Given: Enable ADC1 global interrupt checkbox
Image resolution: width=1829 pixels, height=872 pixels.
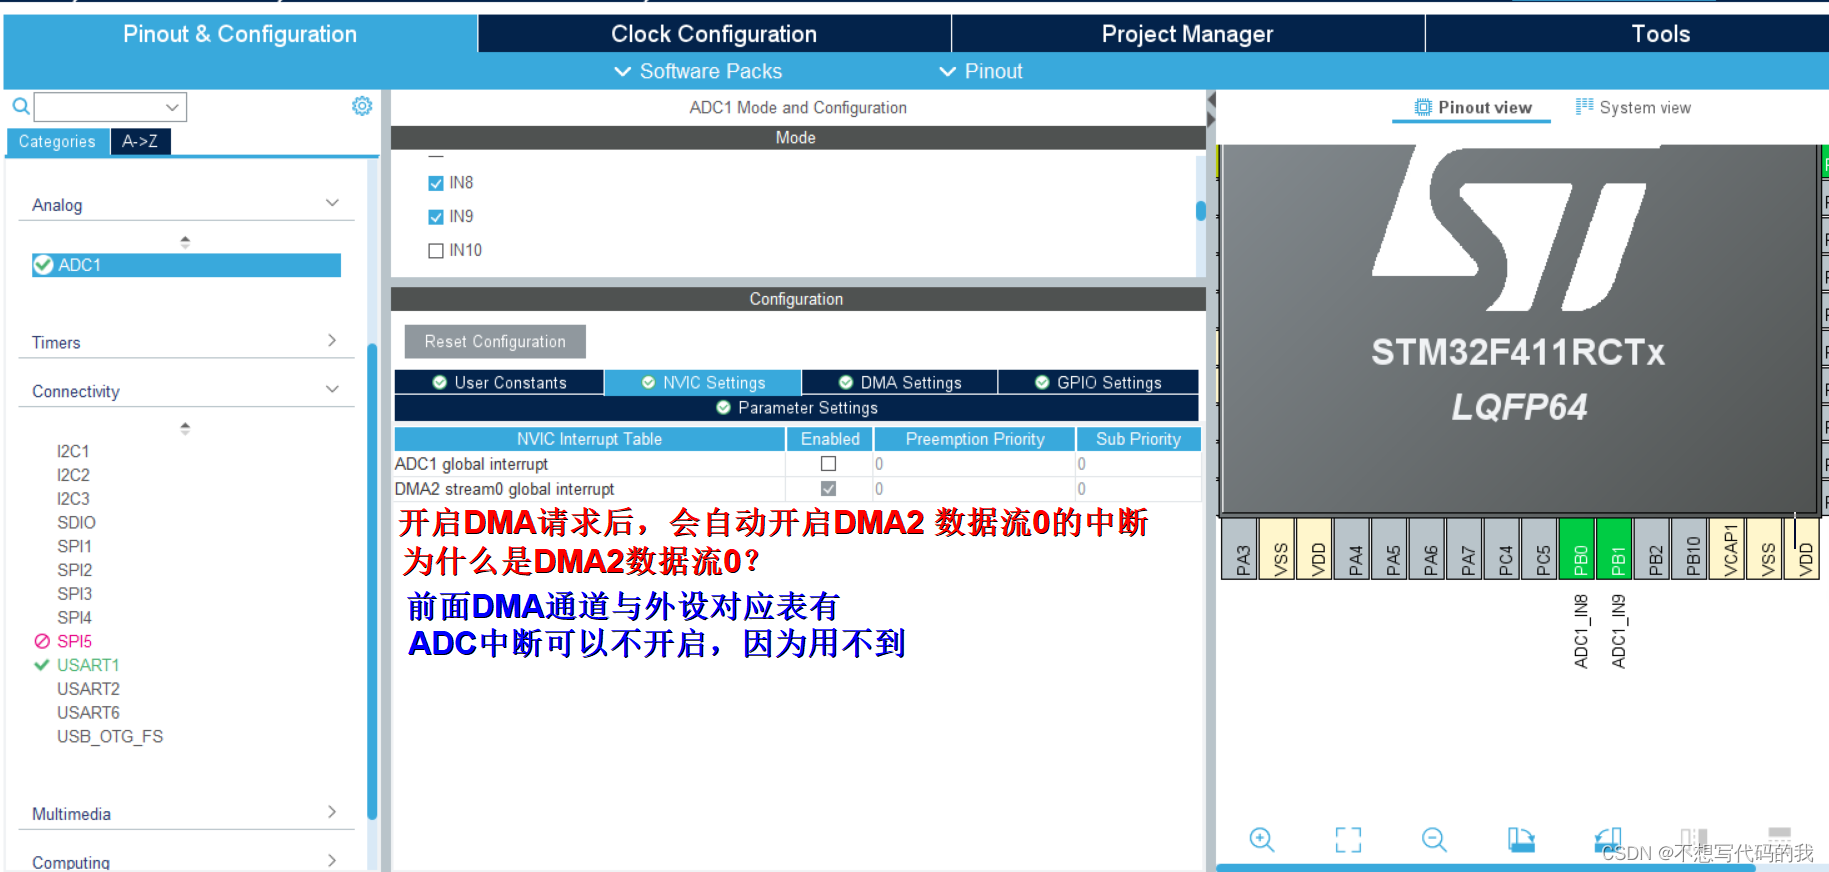Looking at the screenshot, I should coord(828,464).
